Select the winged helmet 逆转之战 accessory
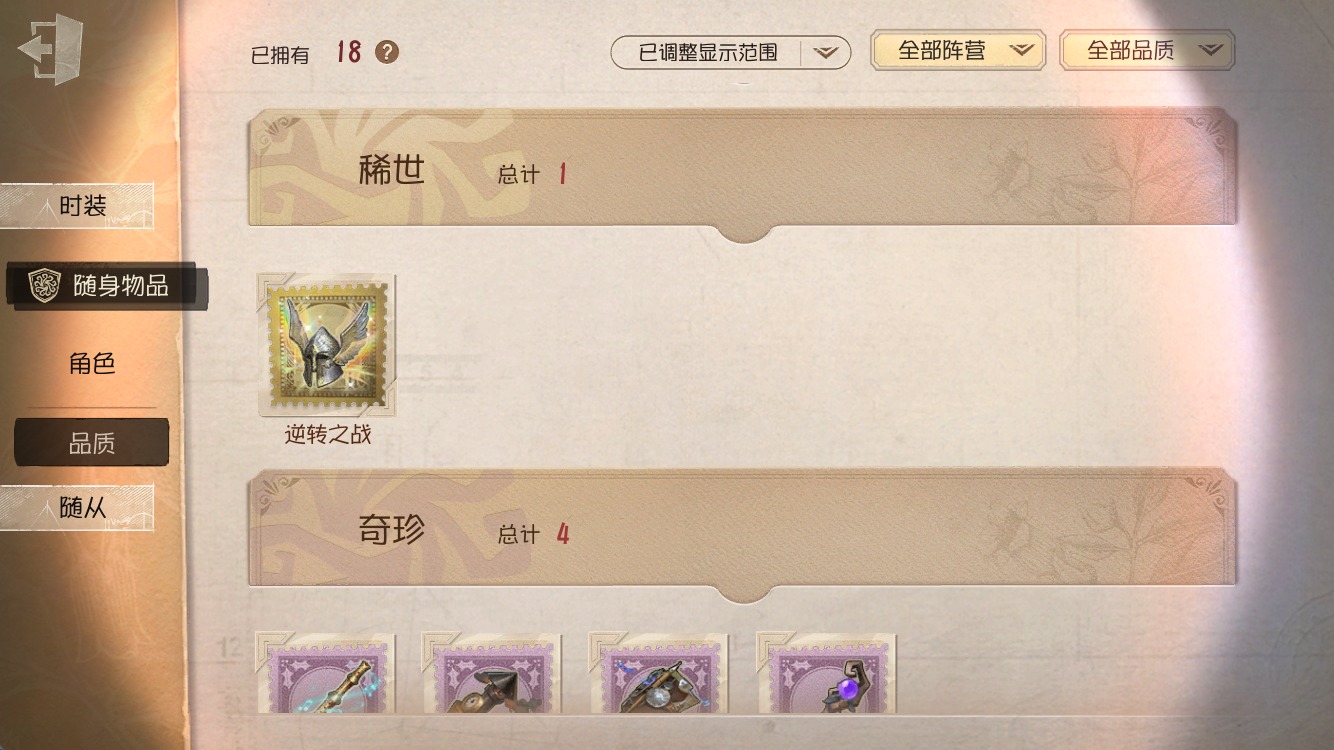The width and height of the screenshot is (1334, 750). (x=327, y=345)
